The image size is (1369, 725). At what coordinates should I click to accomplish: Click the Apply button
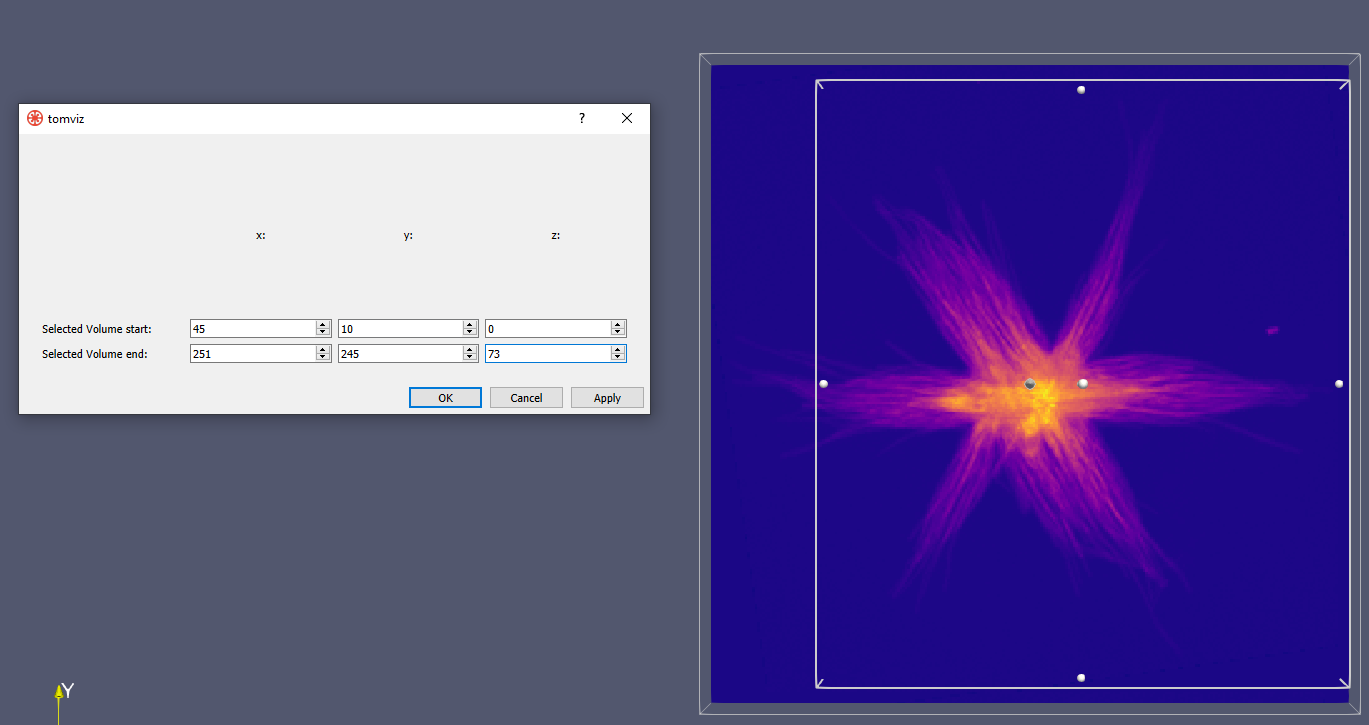[607, 398]
